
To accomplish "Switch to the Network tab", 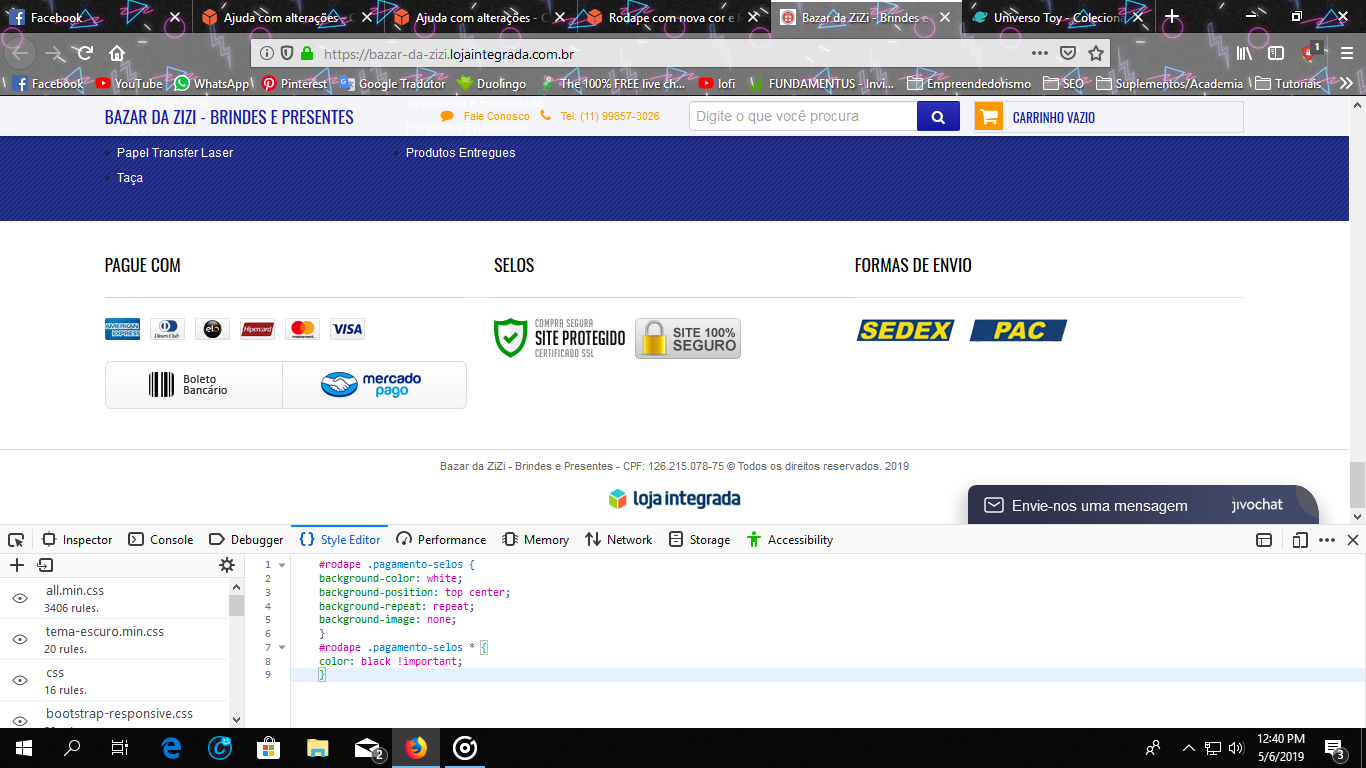I will [x=619, y=540].
